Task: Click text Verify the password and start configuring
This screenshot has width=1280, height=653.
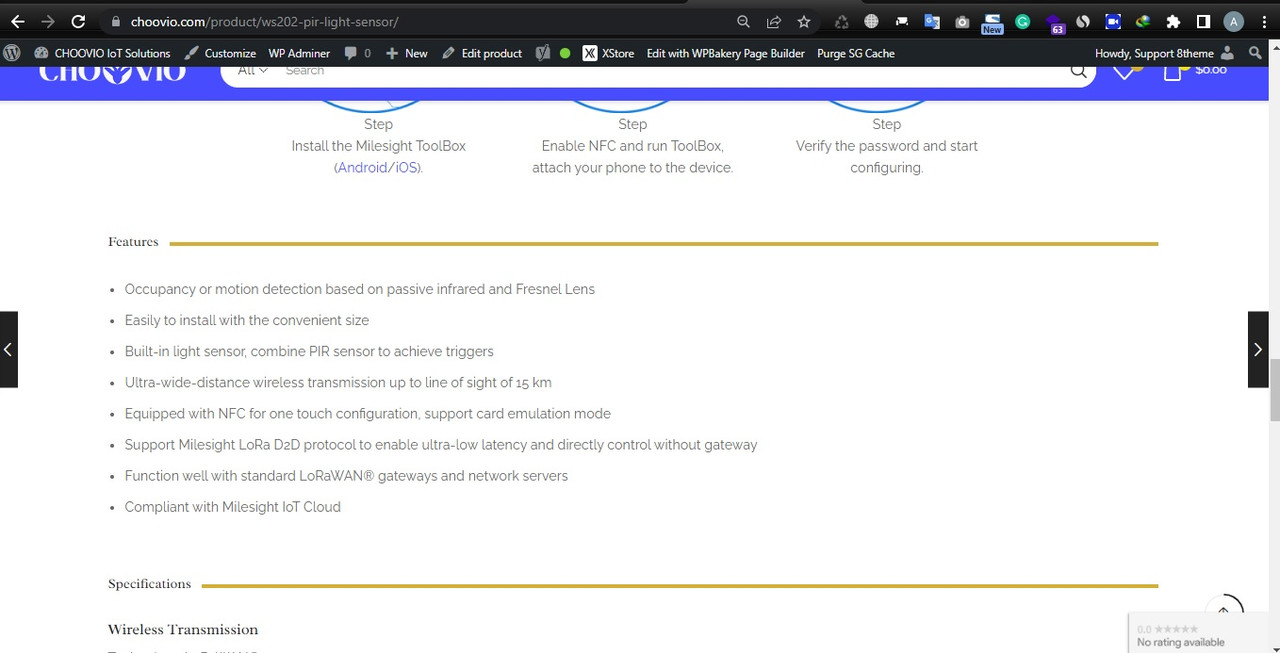Action: tap(887, 157)
